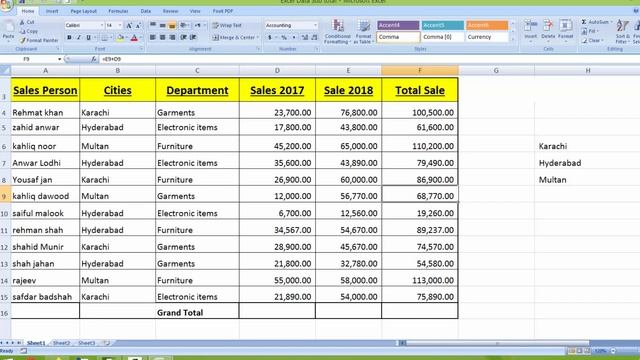Apply Comma Style number format icon
640x360 pixels.
pyautogui.click(x=294, y=37)
